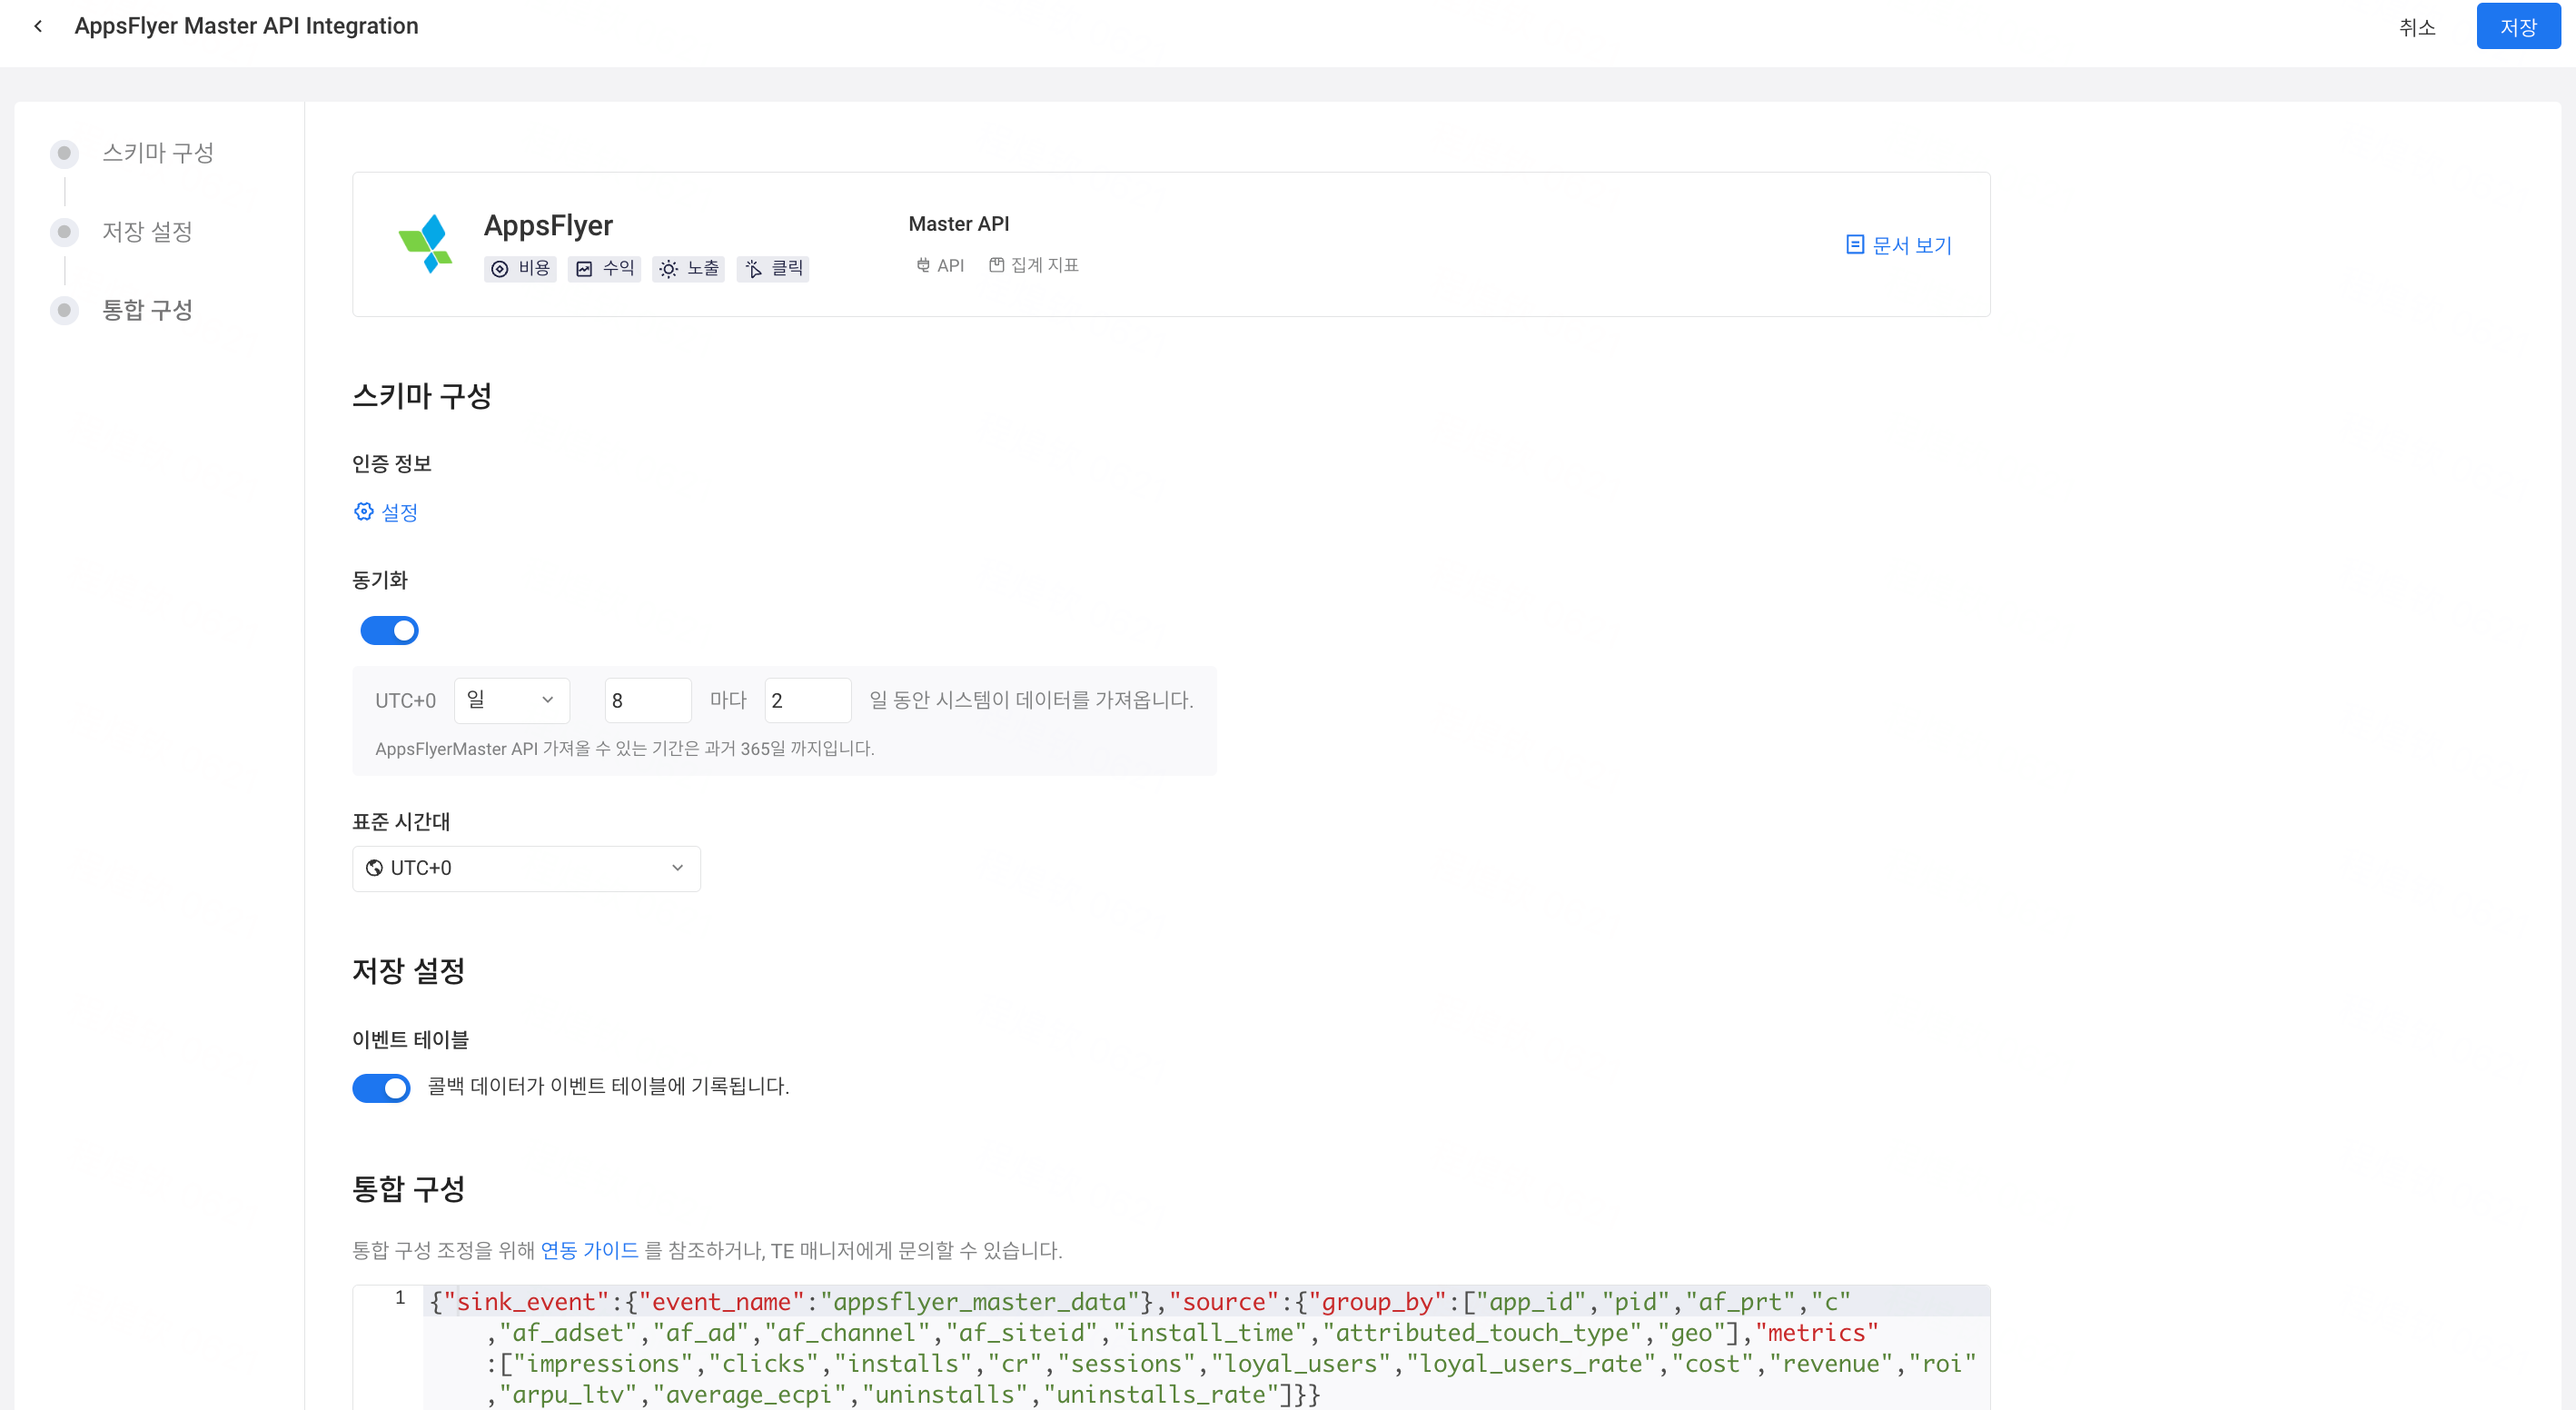The width and height of the screenshot is (2576, 1410).
Task: Click the globe icon in timezone selector
Action: click(x=374, y=868)
